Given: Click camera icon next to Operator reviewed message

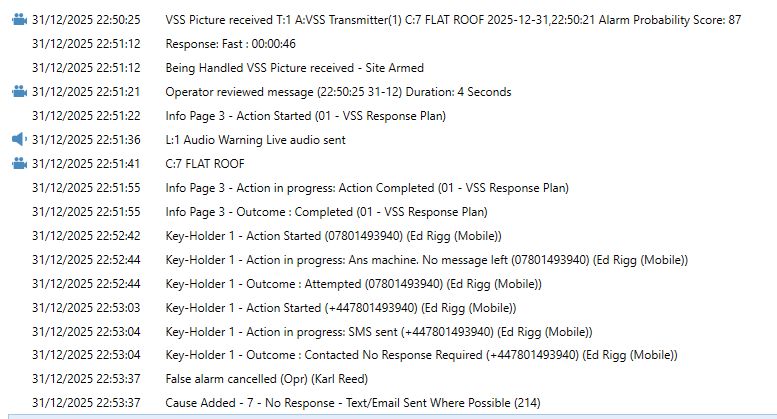Looking at the screenshot, I should pos(19,91).
